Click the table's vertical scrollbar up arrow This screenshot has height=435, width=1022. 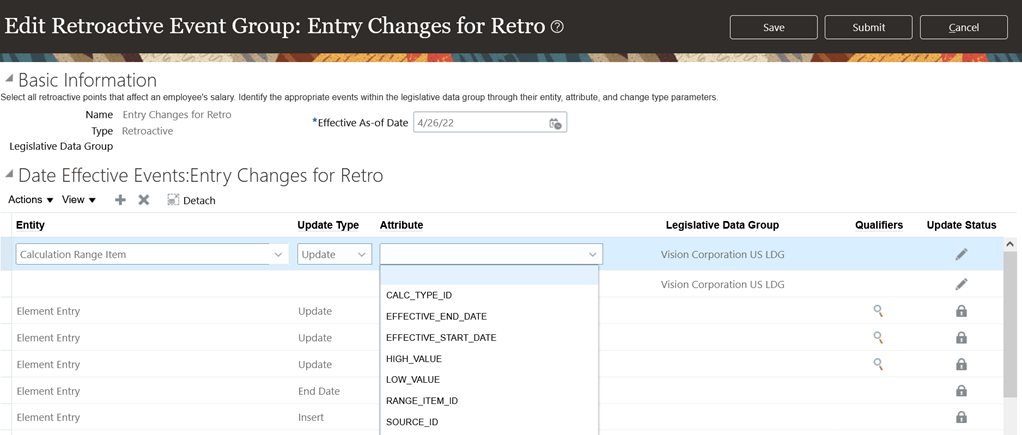coord(1010,244)
